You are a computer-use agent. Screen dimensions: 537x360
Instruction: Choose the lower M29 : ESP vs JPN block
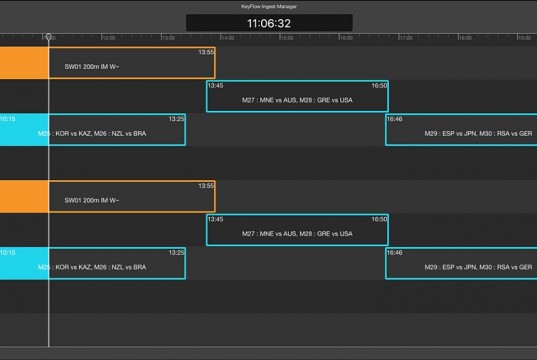click(x=461, y=263)
